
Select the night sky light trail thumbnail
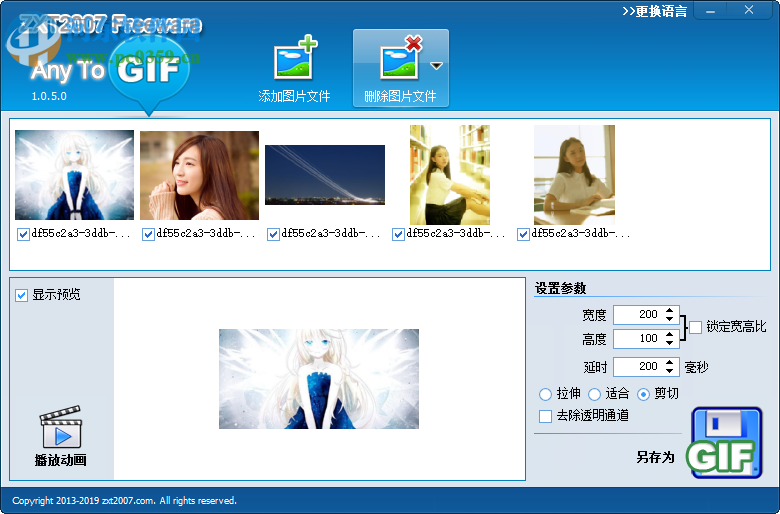pyautogui.click(x=325, y=175)
